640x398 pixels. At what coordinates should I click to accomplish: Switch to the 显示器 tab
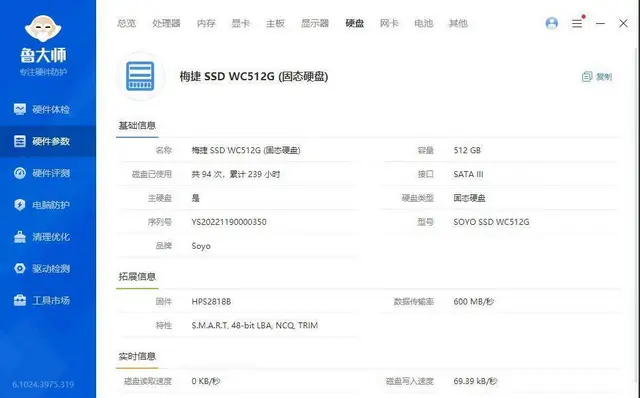[x=315, y=23]
